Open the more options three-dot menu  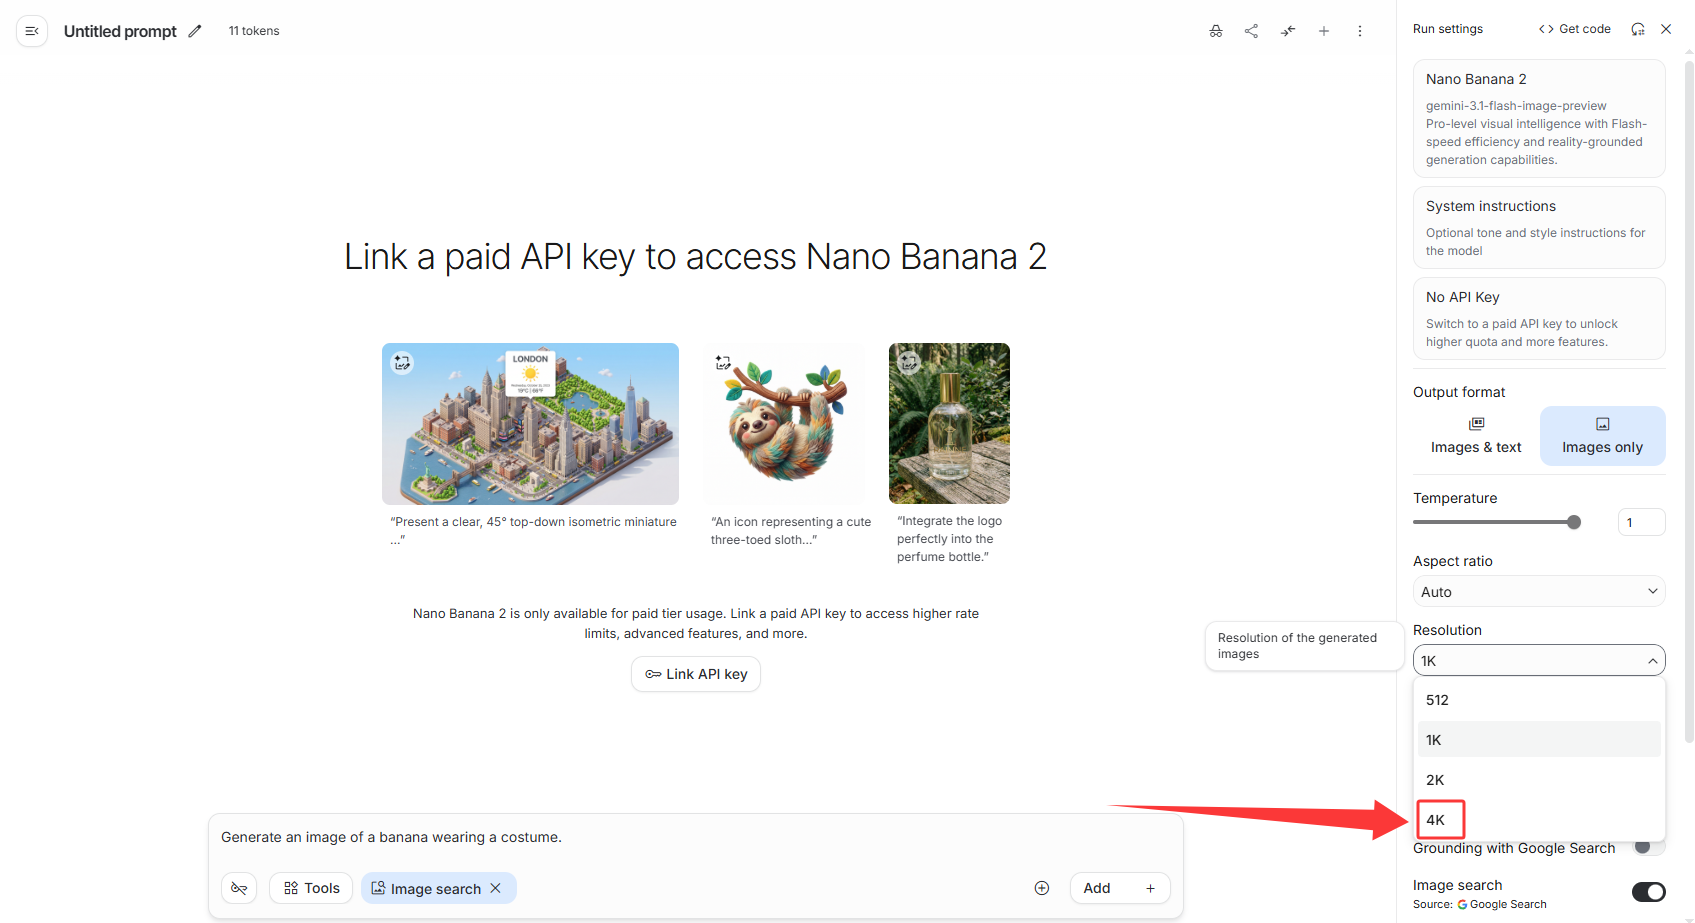click(x=1360, y=31)
